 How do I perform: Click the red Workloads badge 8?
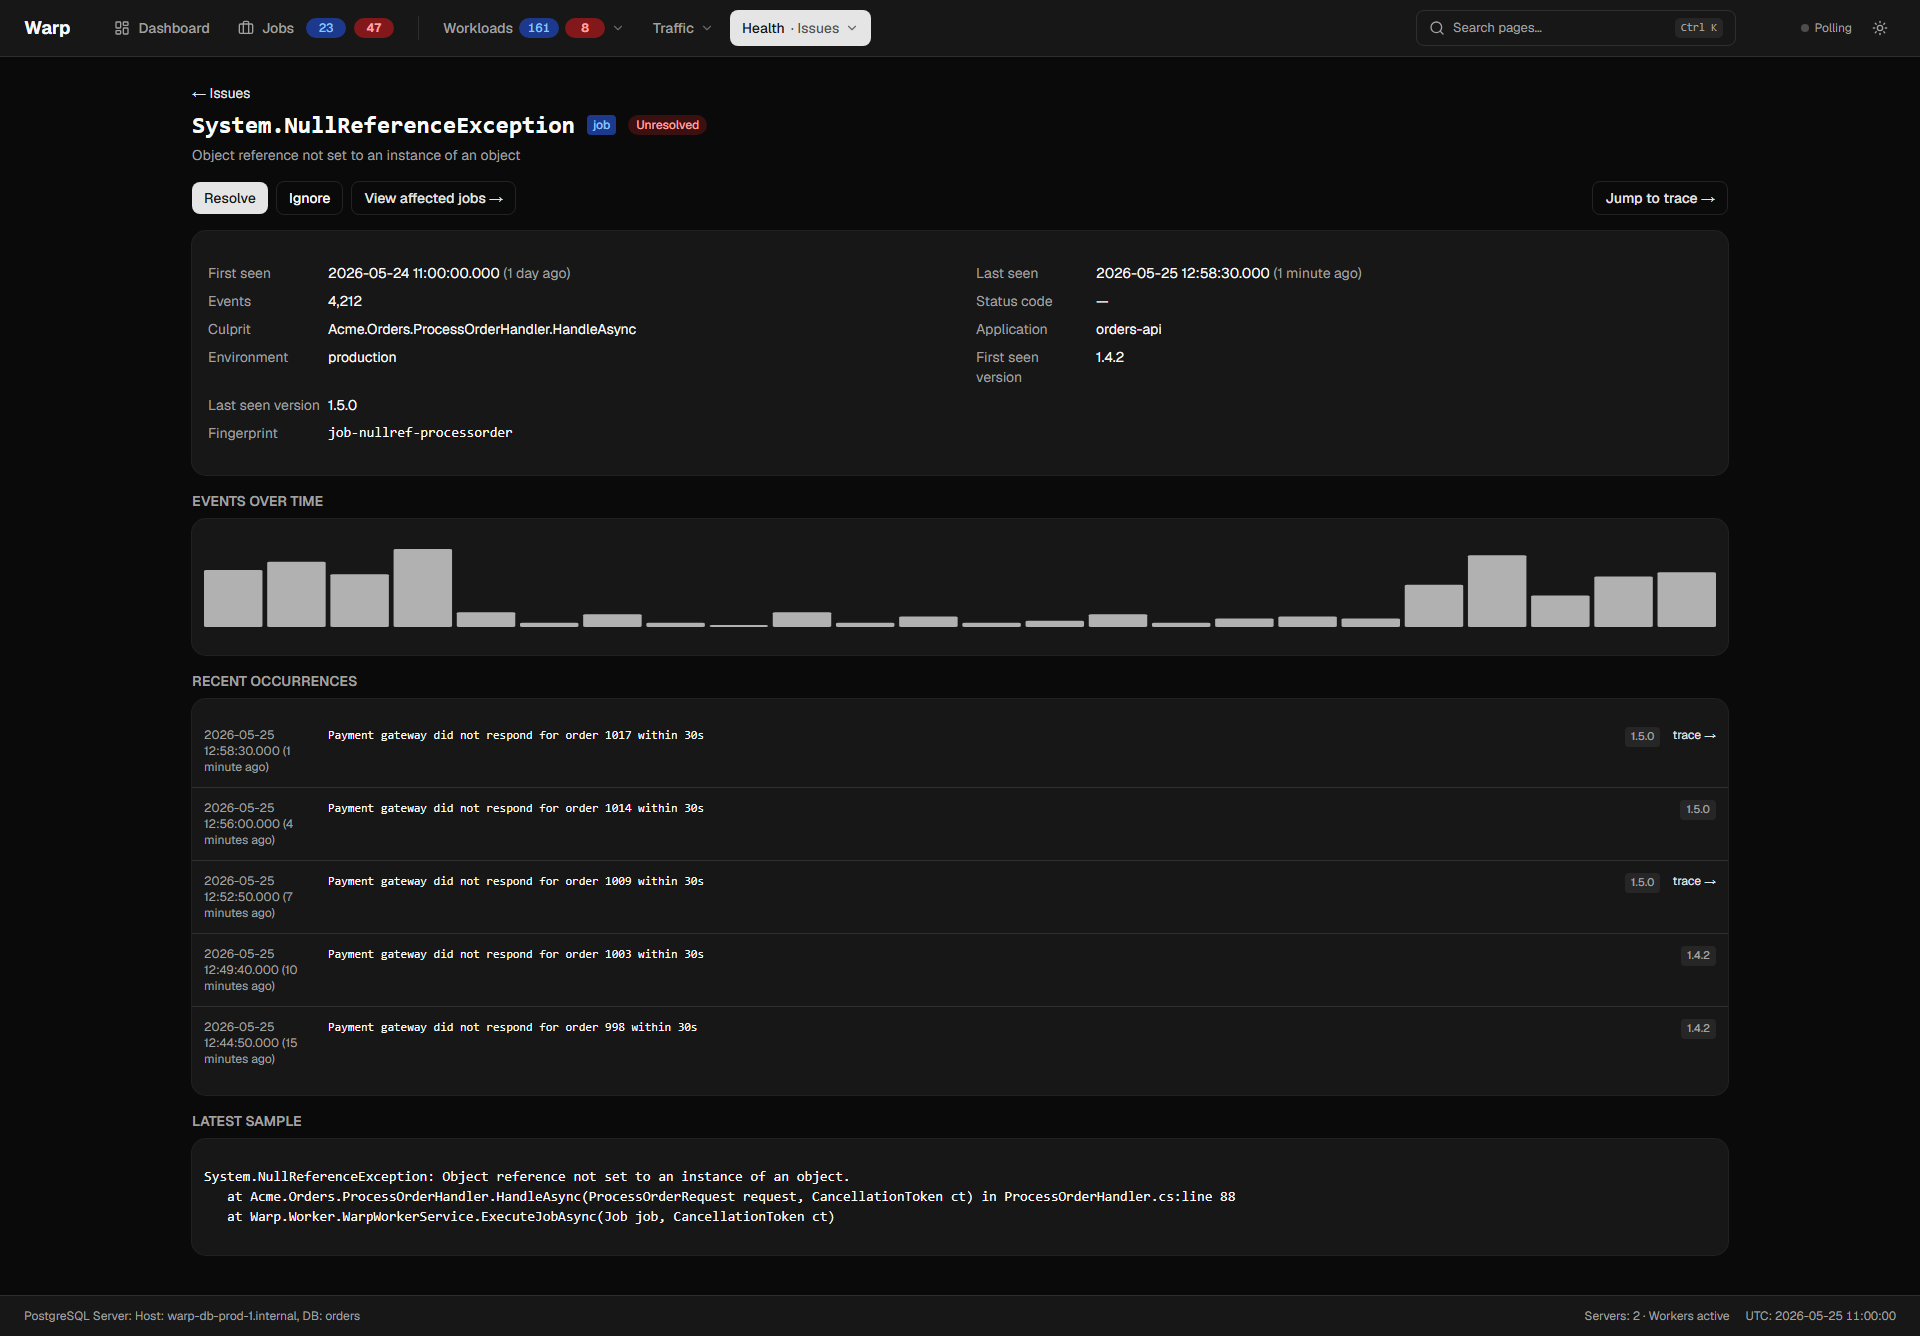pos(585,28)
